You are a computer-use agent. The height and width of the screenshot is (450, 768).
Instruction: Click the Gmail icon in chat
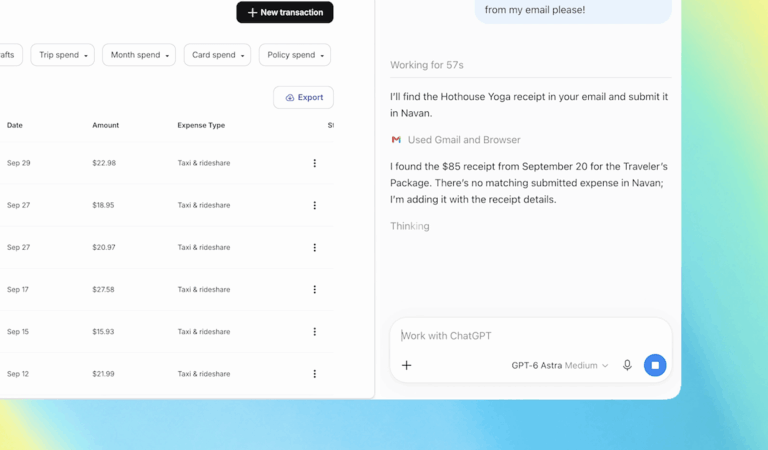click(396, 140)
